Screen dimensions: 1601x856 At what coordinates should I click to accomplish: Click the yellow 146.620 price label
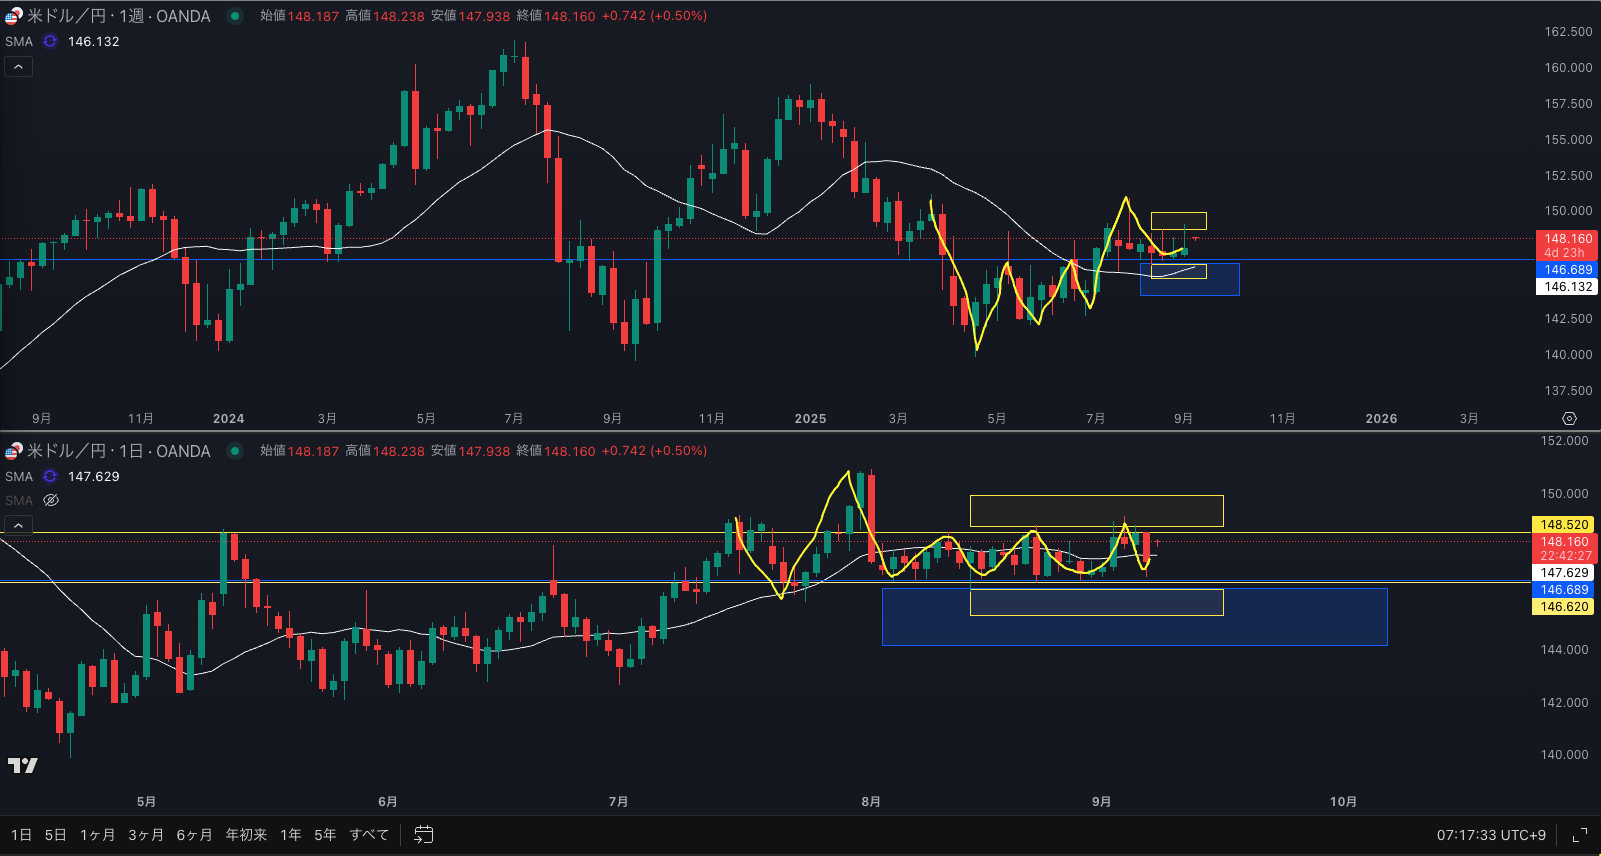click(1564, 606)
